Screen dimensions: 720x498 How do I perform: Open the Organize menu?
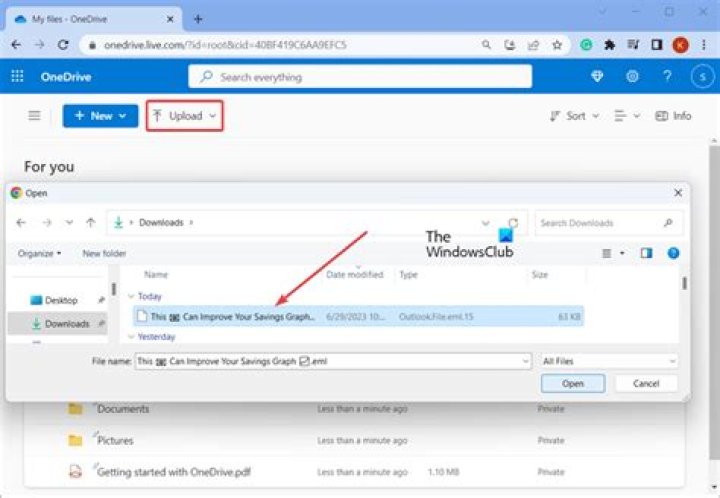(x=39, y=253)
